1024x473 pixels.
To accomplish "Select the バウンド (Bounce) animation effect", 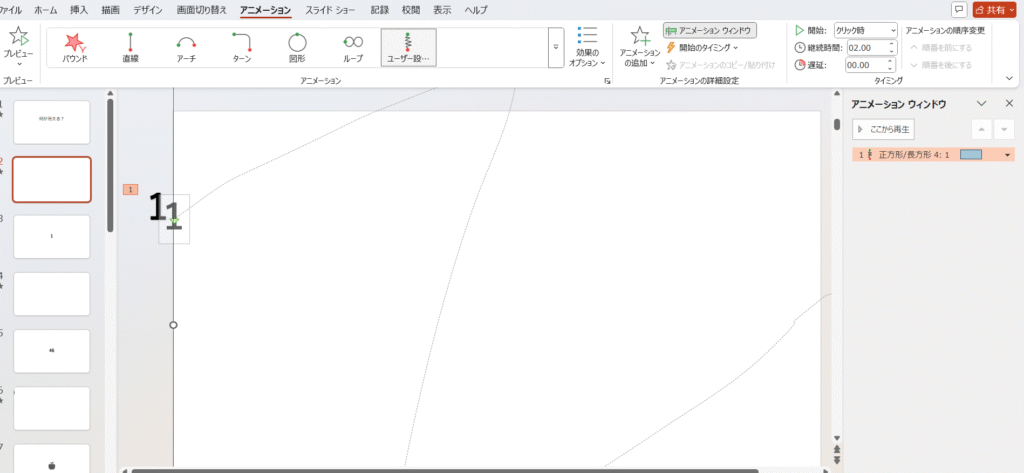I will click(74, 47).
